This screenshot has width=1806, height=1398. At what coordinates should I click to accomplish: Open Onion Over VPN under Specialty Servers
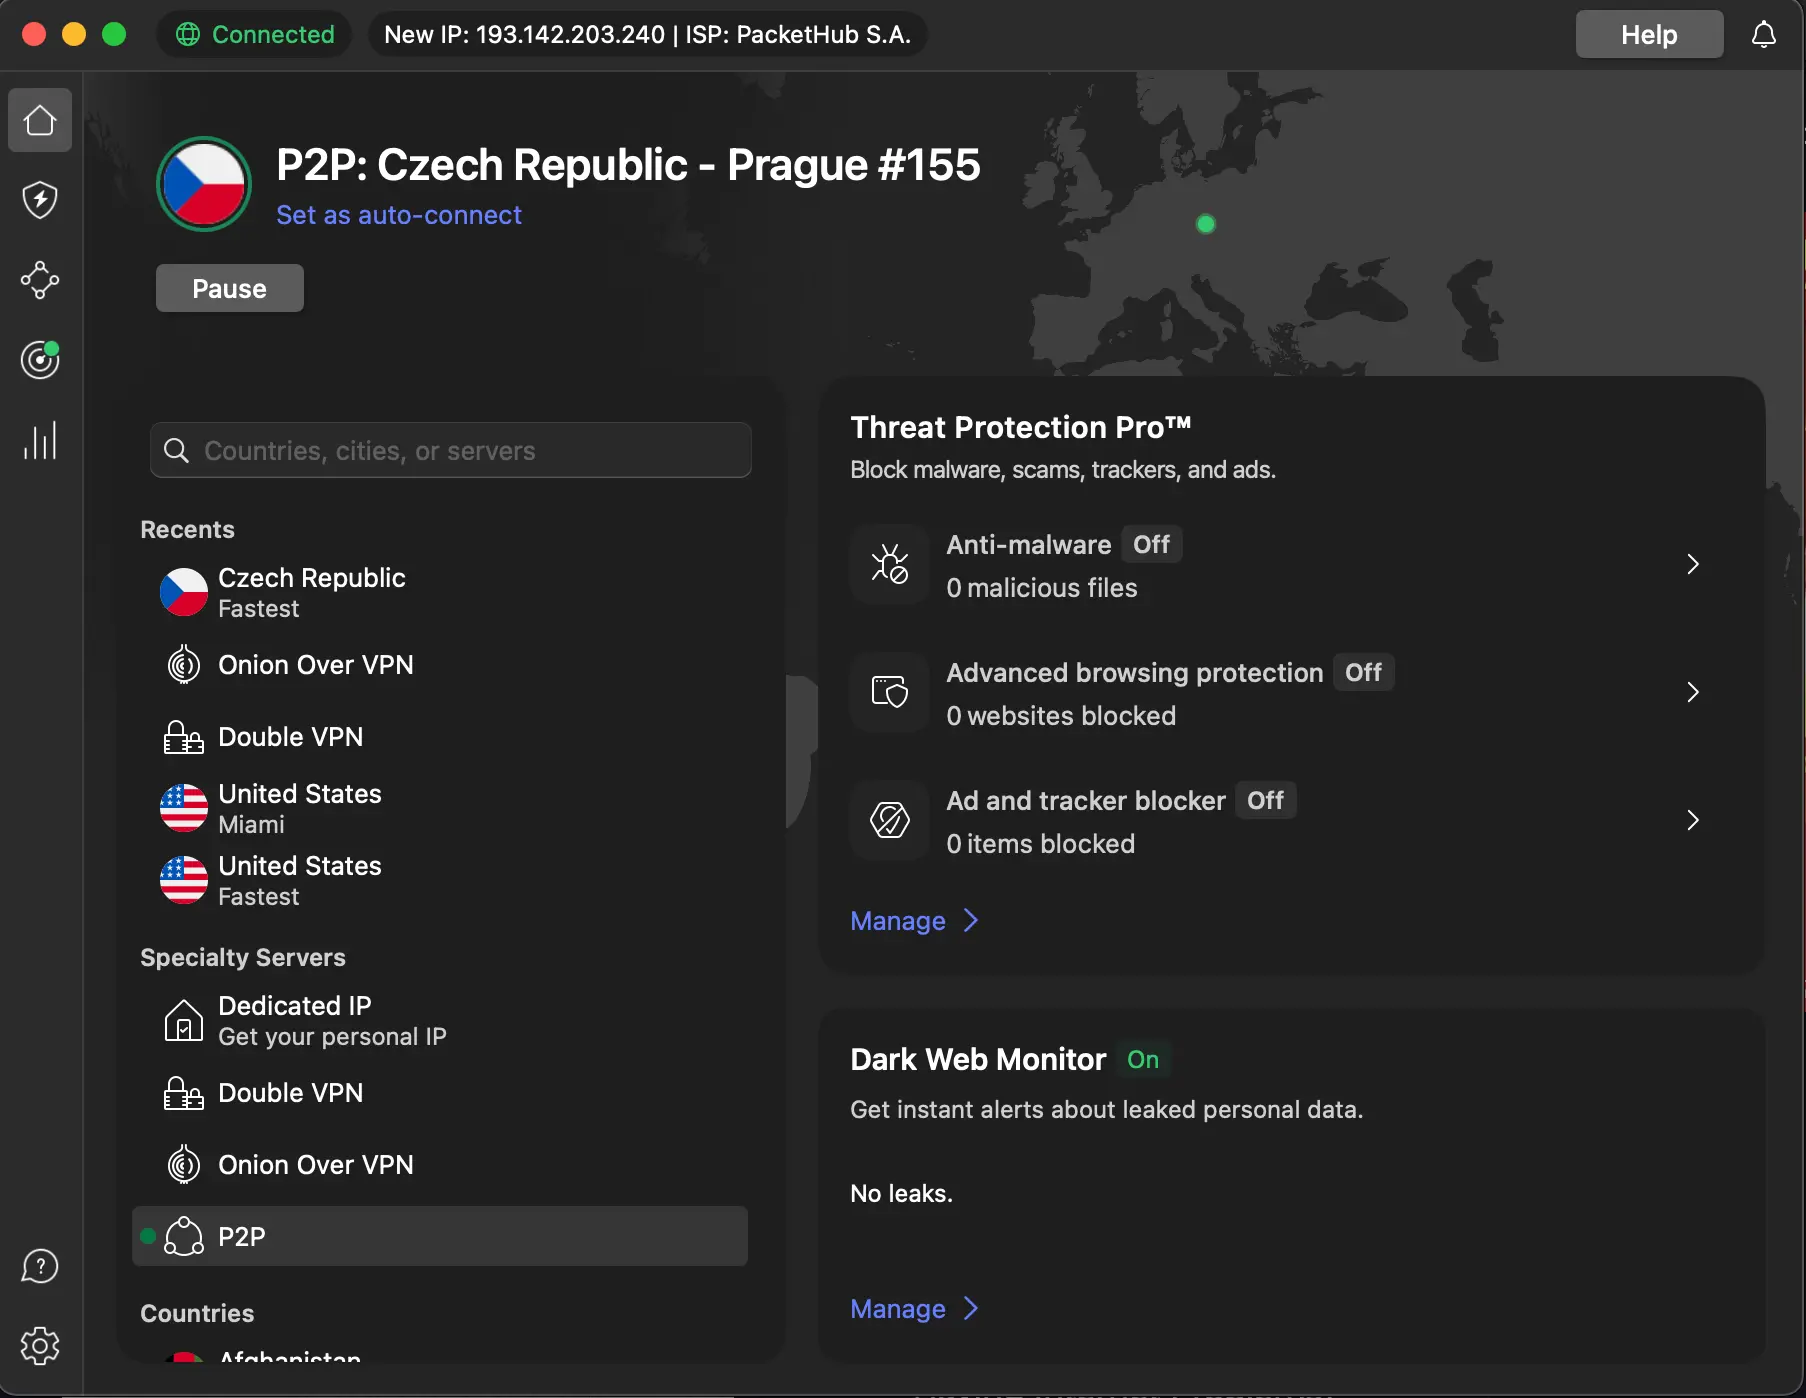(x=315, y=1164)
